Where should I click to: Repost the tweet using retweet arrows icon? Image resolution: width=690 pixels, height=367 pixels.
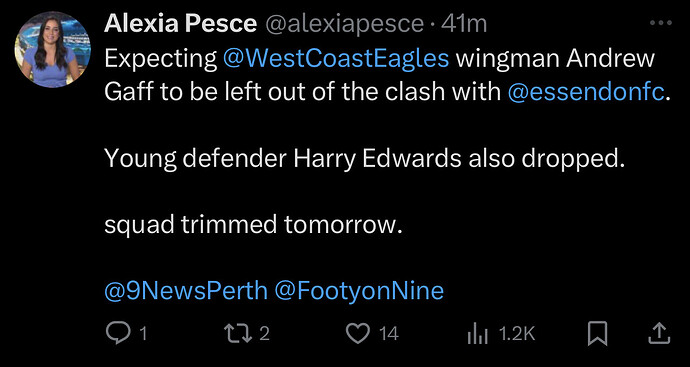237,334
